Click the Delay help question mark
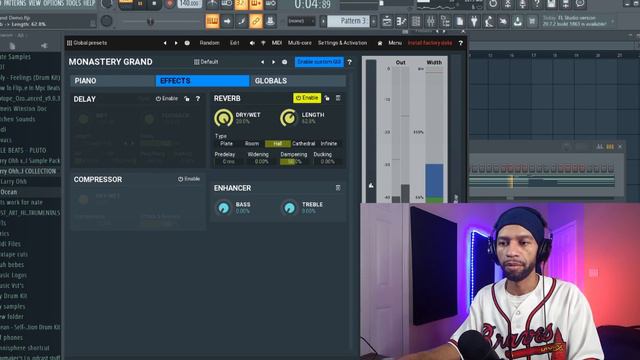Viewport: 640px width, 360px height. (x=198, y=99)
